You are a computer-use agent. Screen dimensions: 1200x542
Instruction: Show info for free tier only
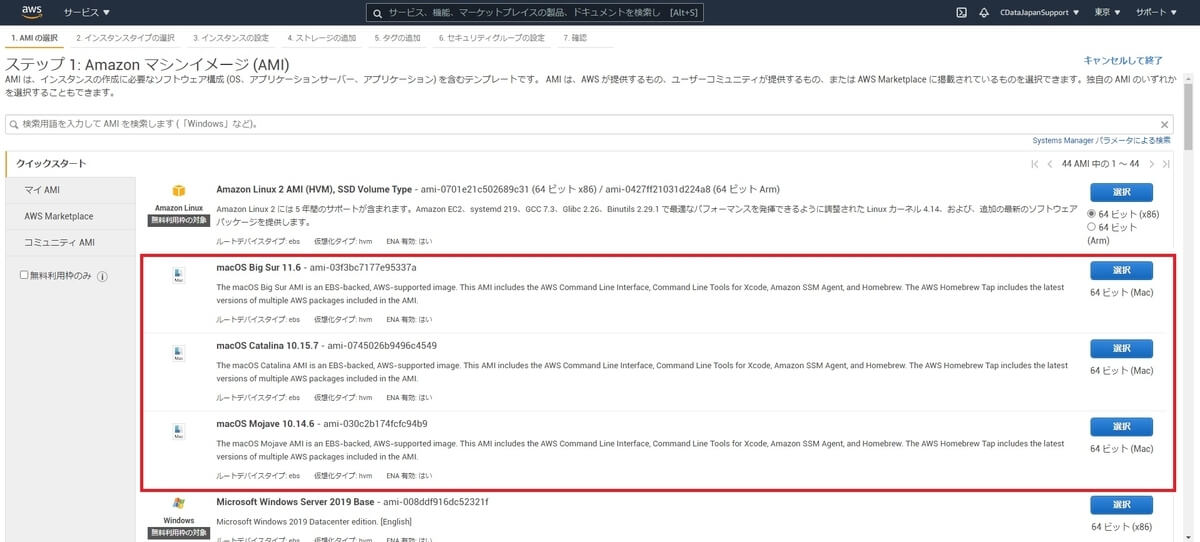pyautogui.click(x=102, y=276)
